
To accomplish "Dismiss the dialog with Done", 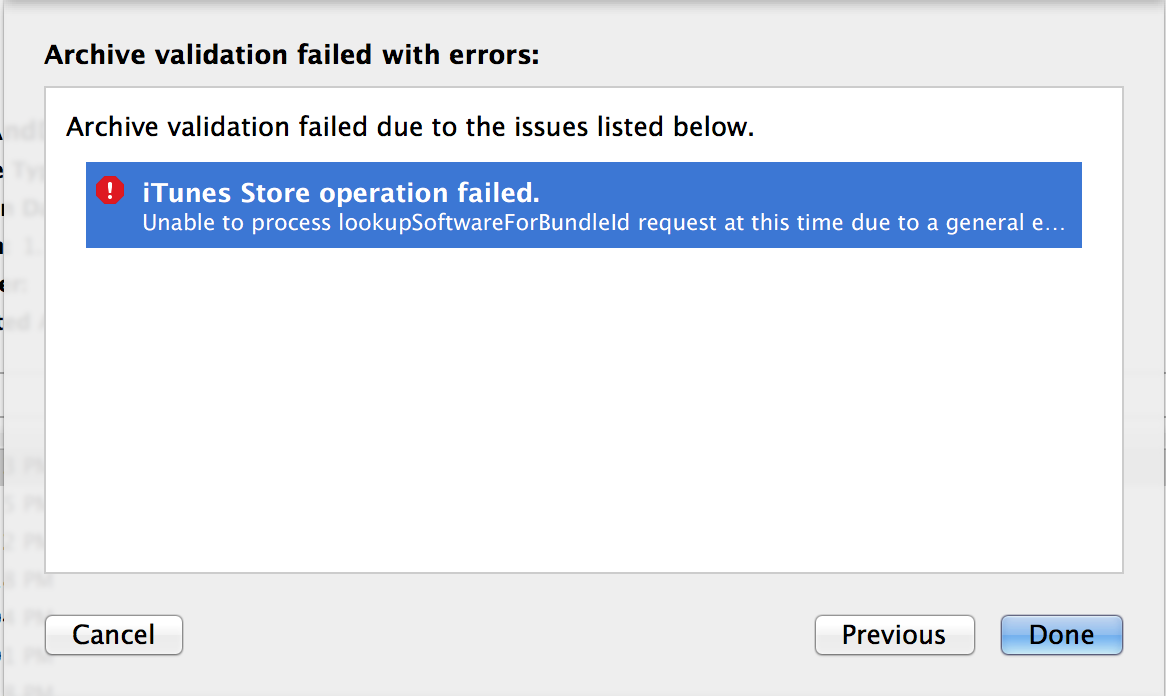I will click(x=1061, y=635).
